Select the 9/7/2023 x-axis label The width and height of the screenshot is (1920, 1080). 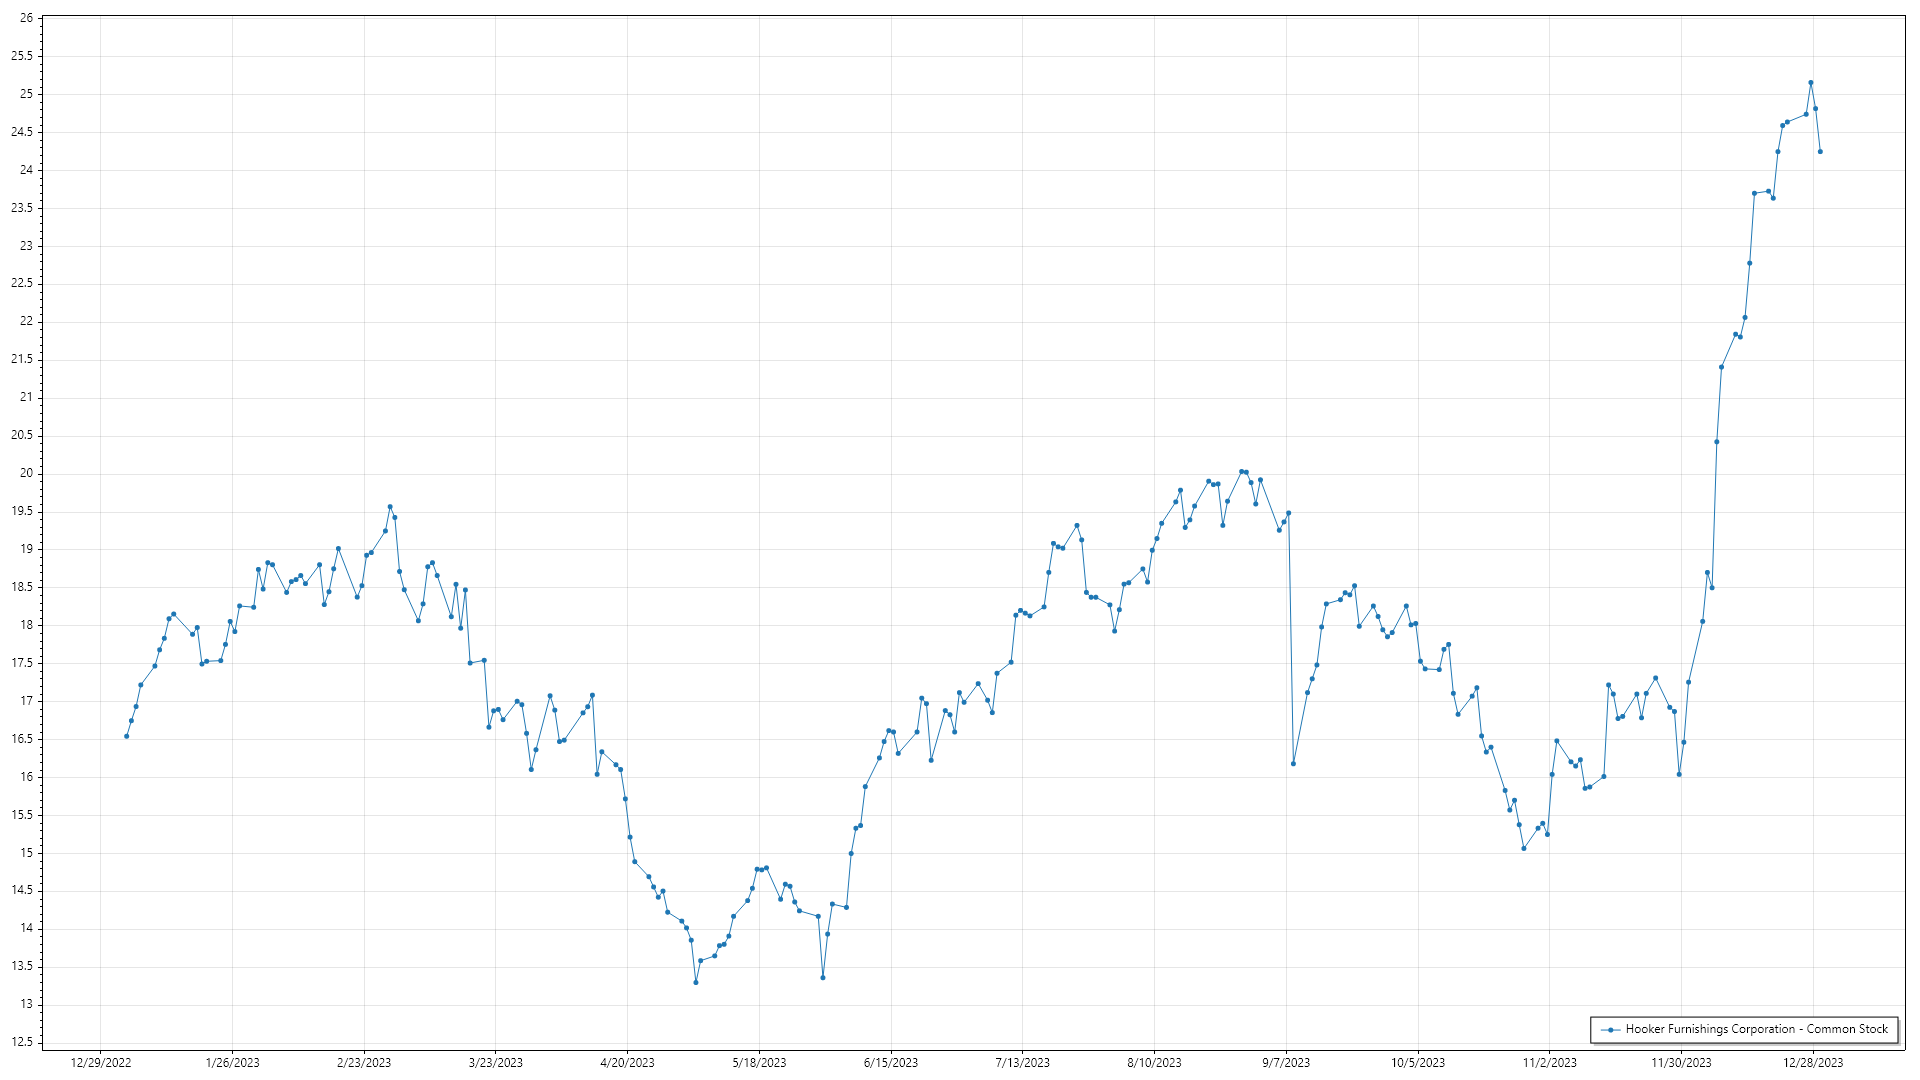pyautogui.click(x=1286, y=1063)
